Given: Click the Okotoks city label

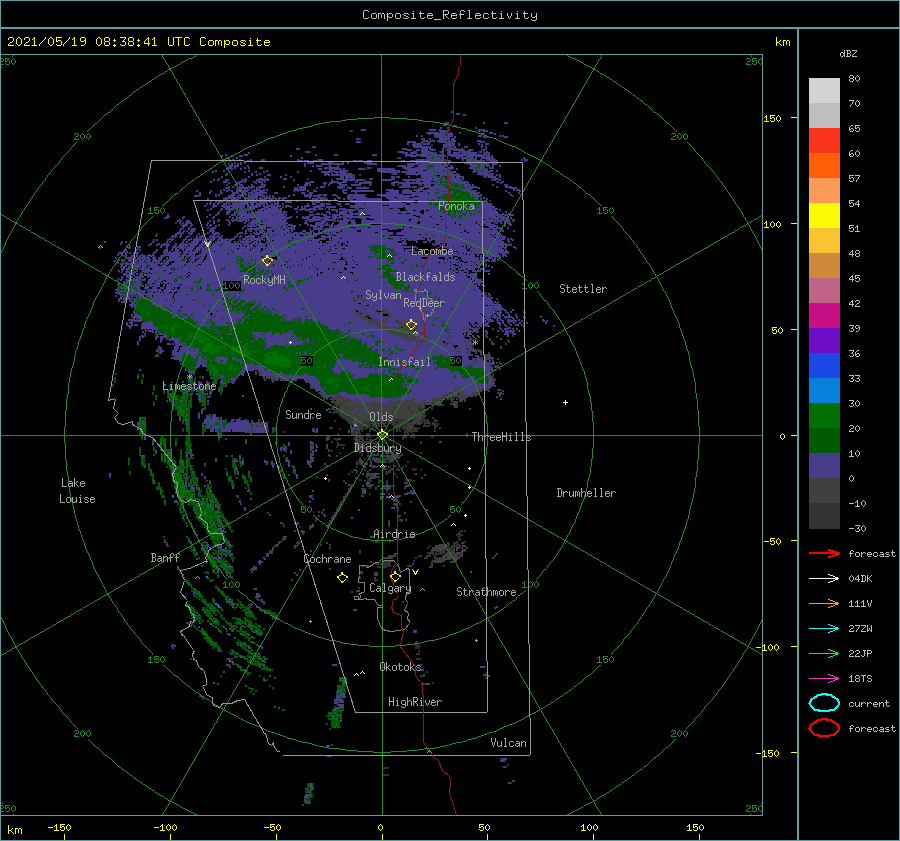Looking at the screenshot, I should (x=400, y=666).
